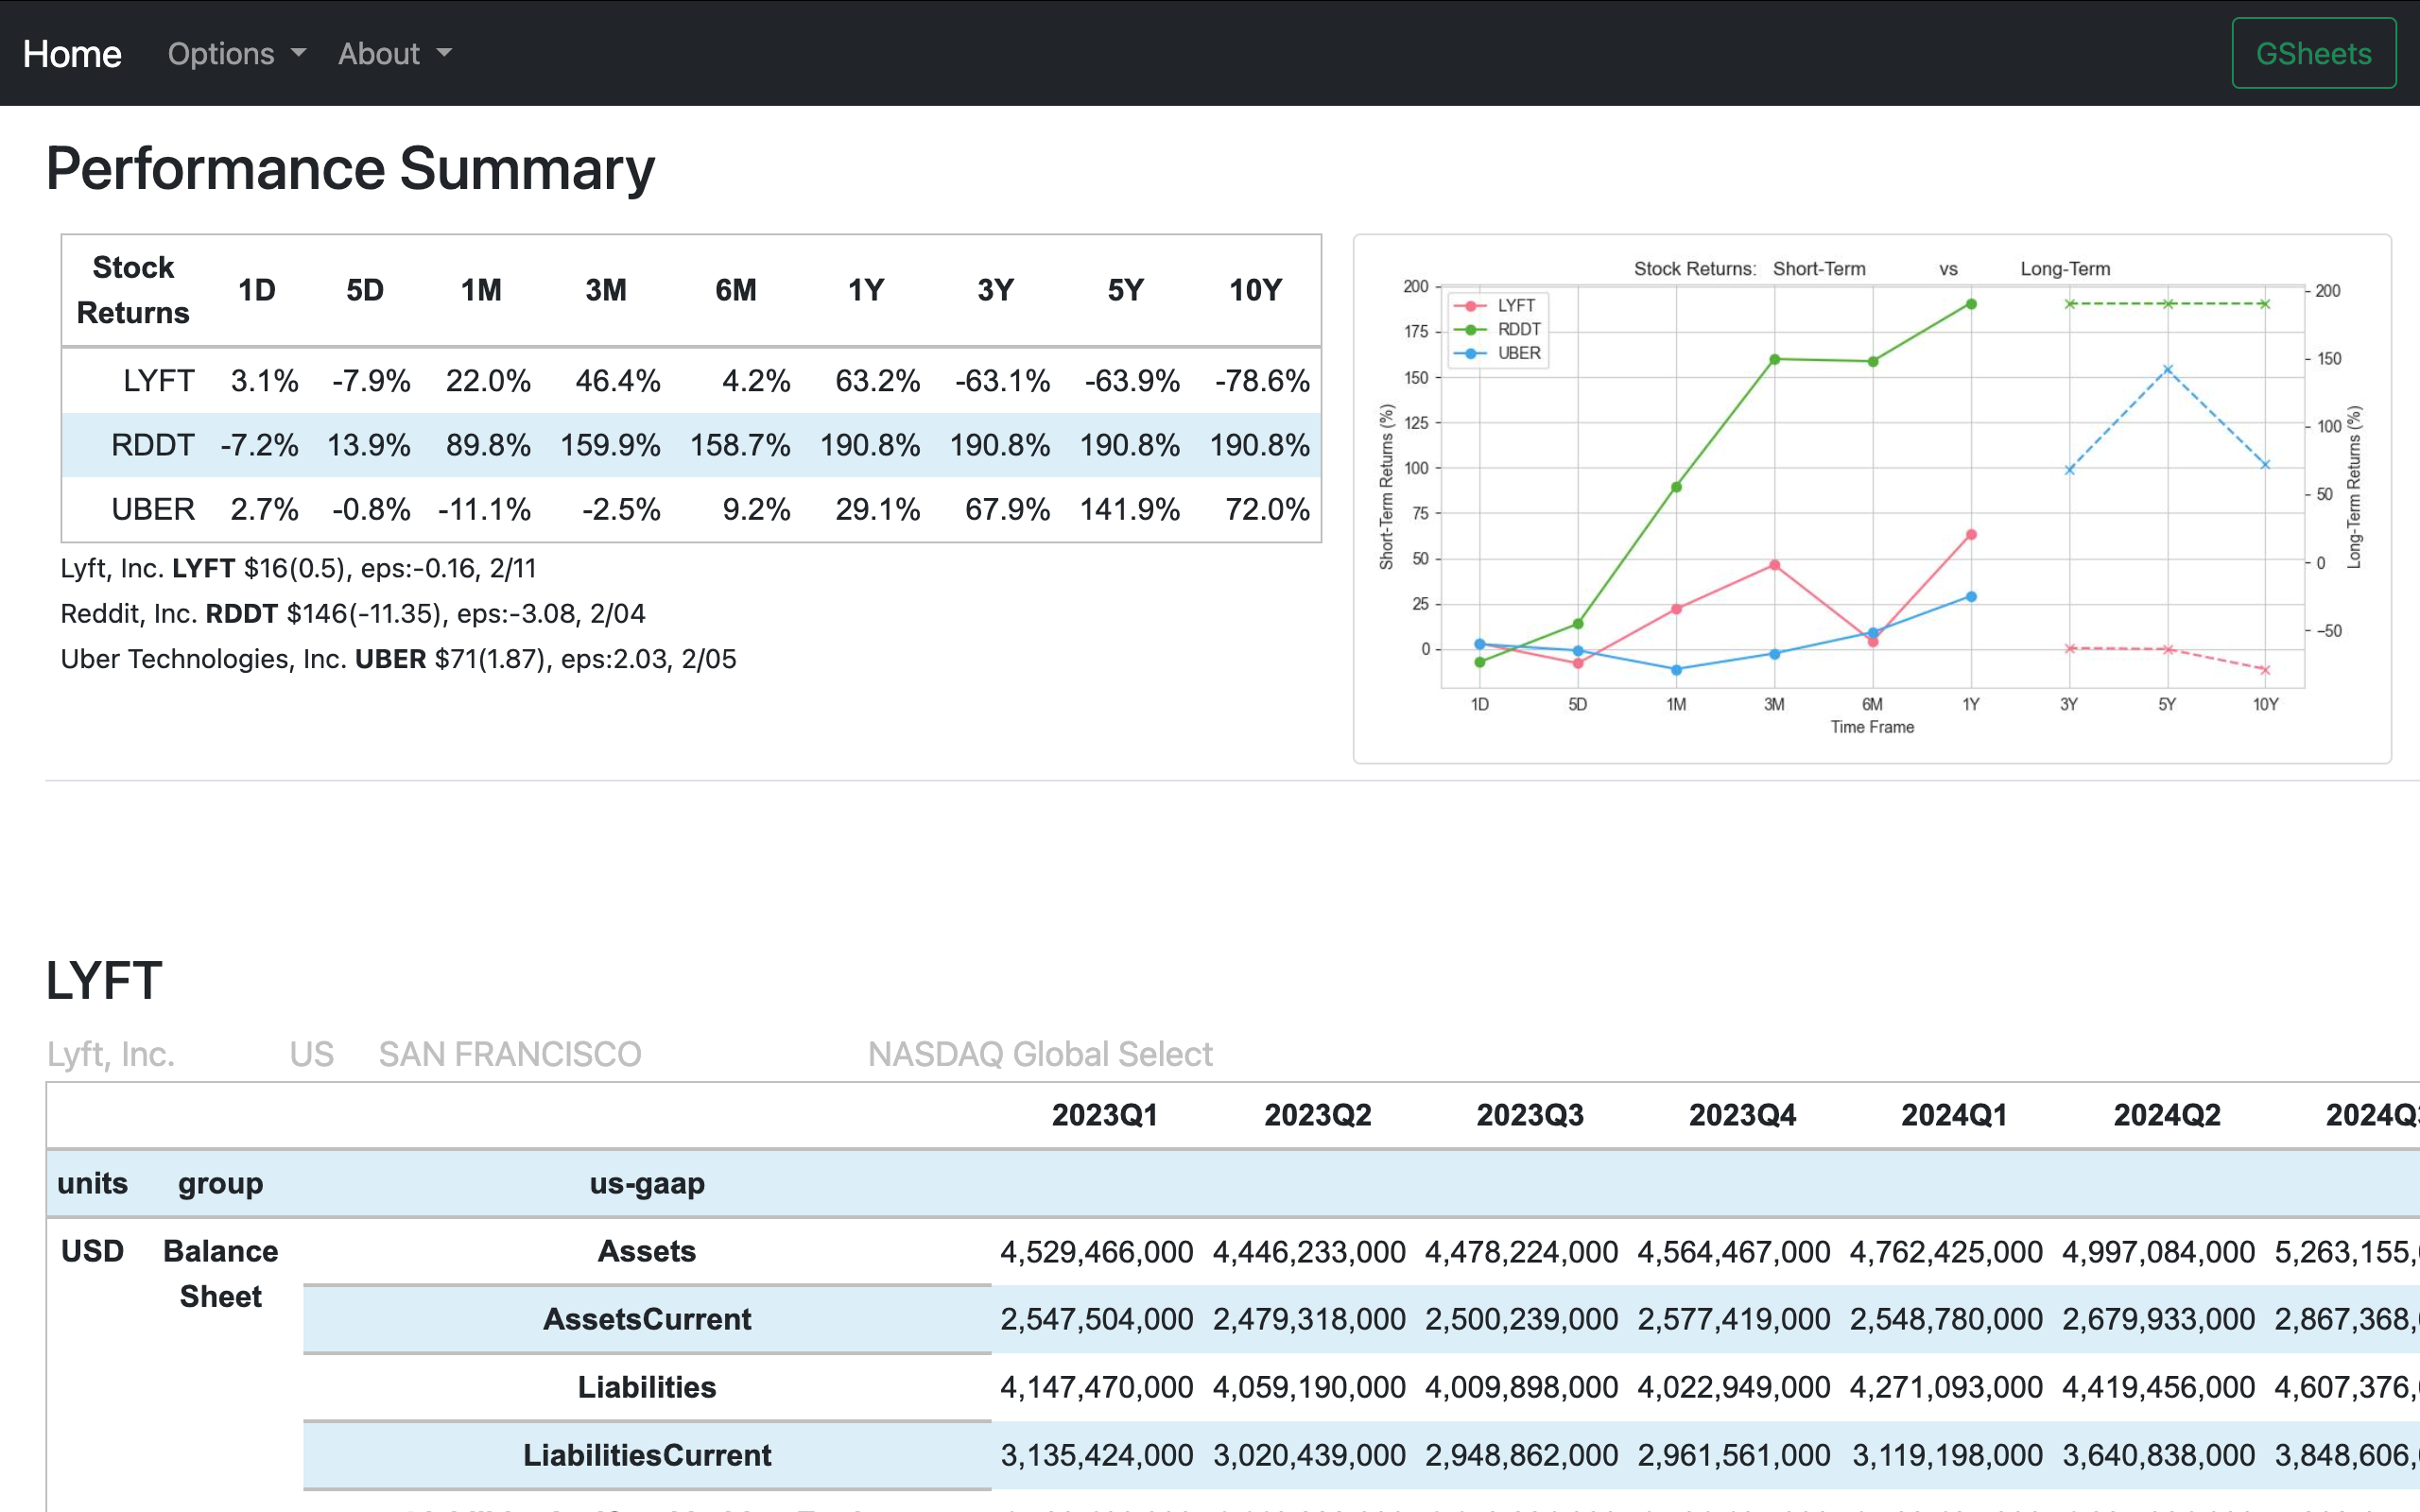Select the 3Y column header
The height and width of the screenshot is (1512, 2420).
pyautogui.click(x=996, y=290)
